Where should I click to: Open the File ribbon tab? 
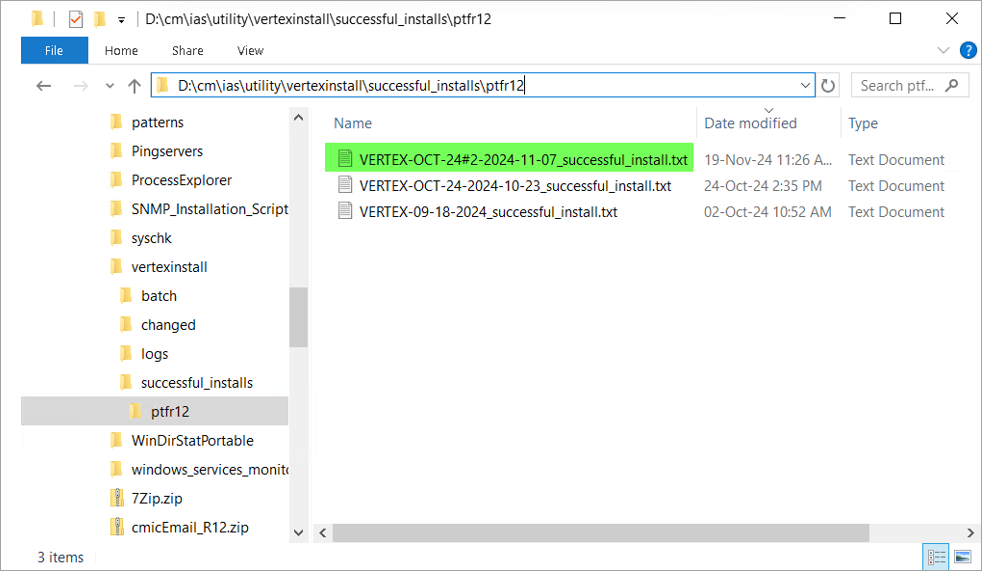tap(54, 51)
